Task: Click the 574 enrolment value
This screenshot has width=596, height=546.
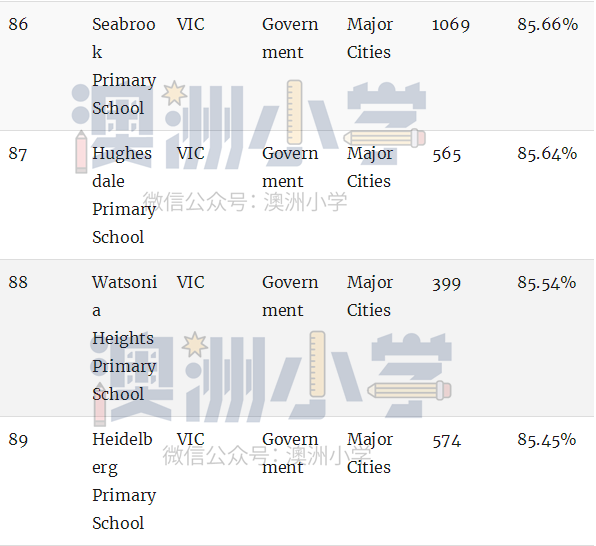Action: 447,440
